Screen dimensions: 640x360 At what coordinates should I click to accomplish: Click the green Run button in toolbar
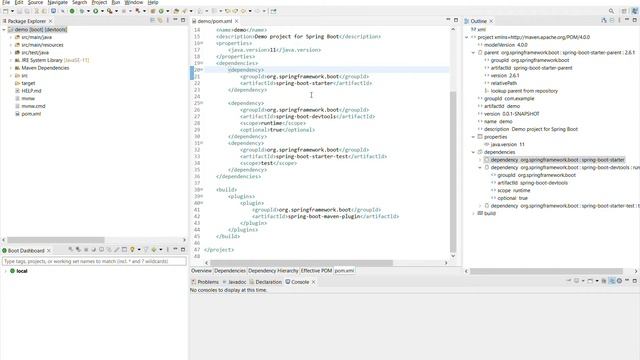pos(96,11)
